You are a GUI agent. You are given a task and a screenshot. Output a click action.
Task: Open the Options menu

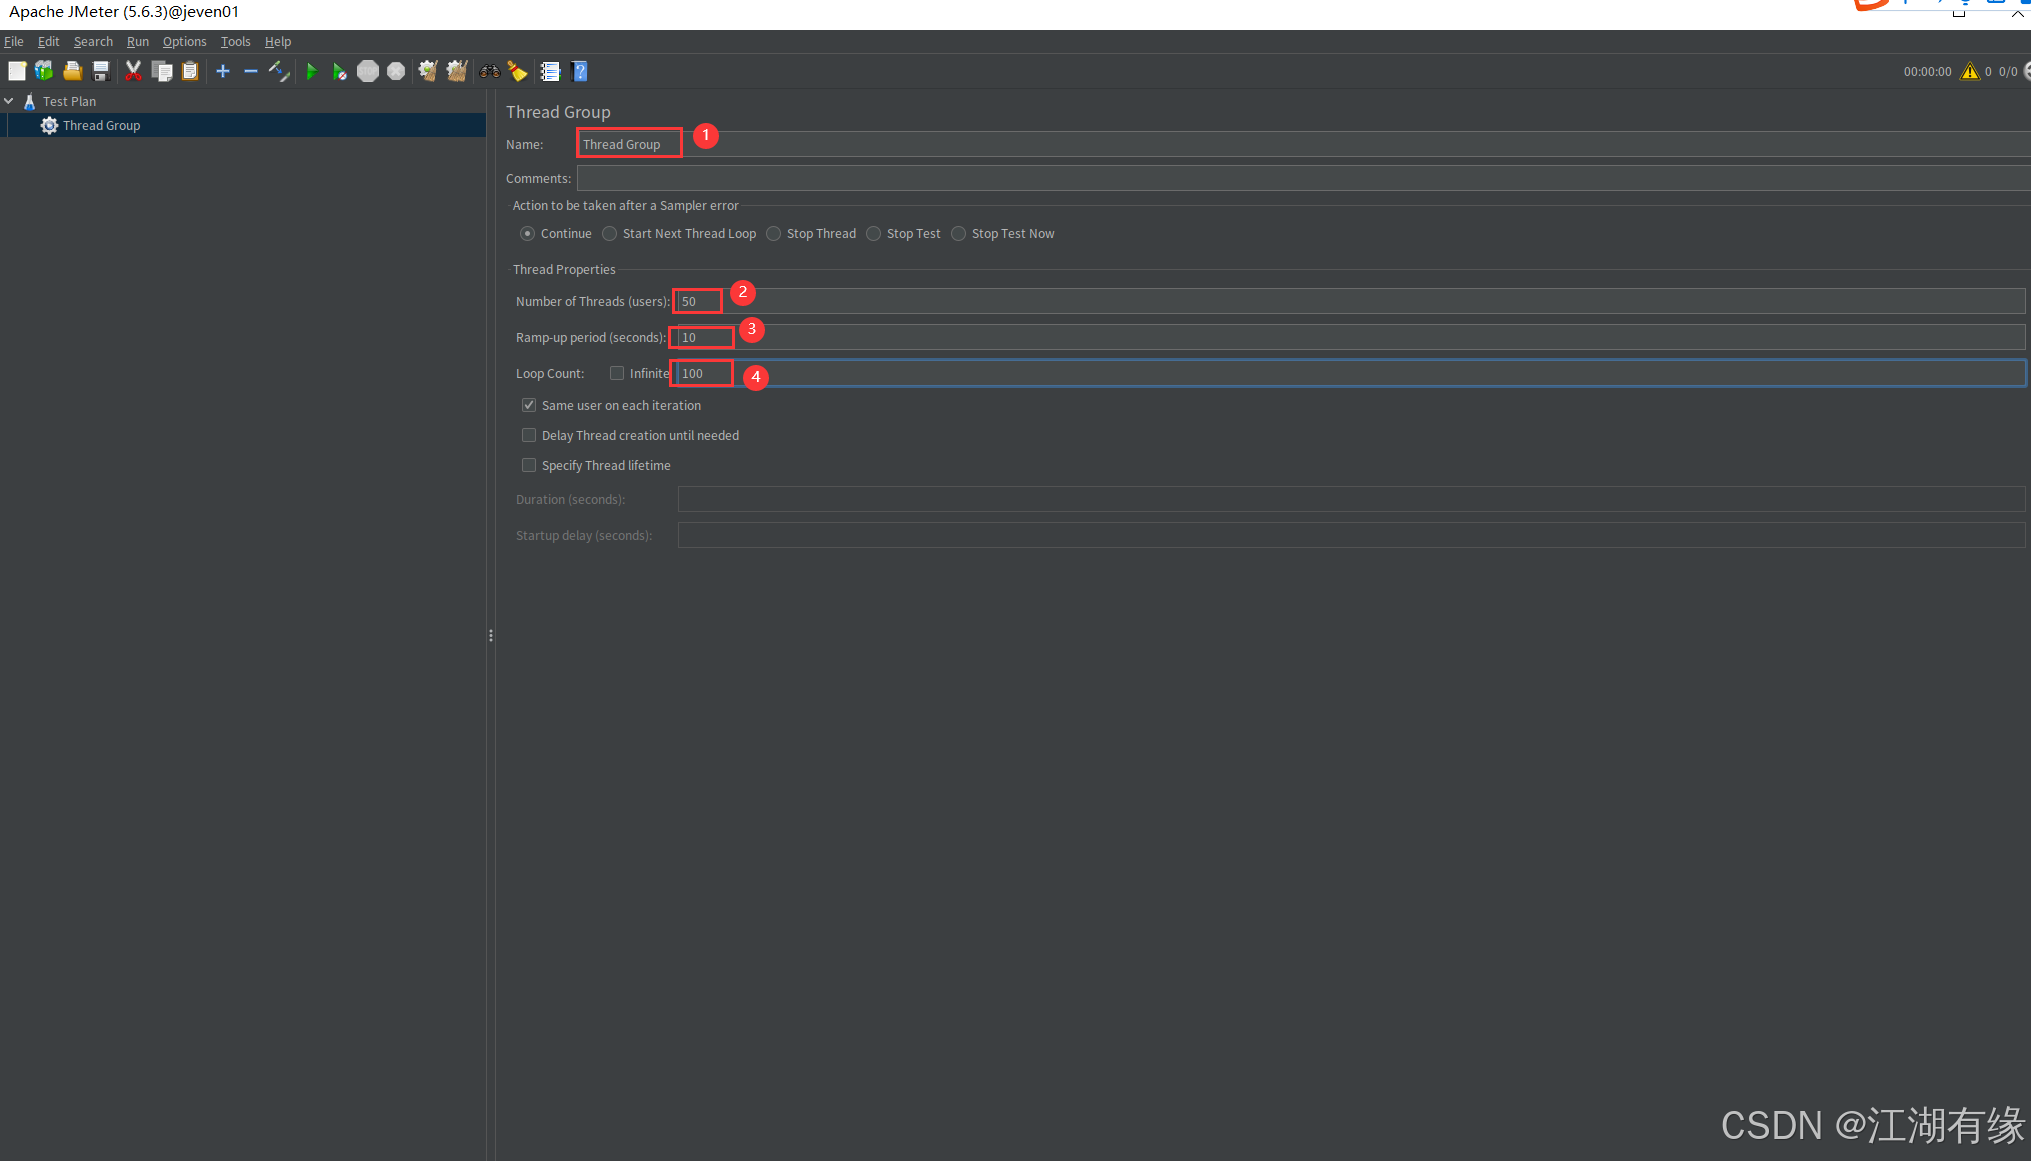(184, 42)
